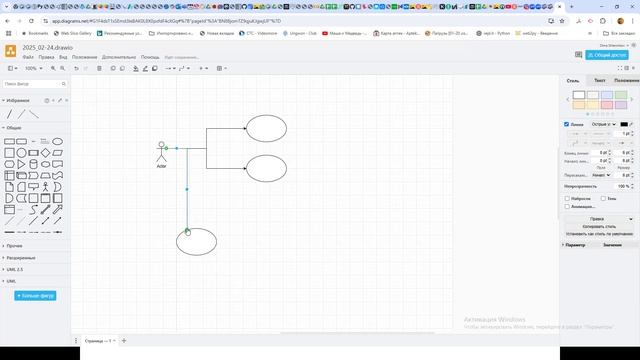Open the Дополнительно menu
The image size is (640, 360).
coord(119,57)
